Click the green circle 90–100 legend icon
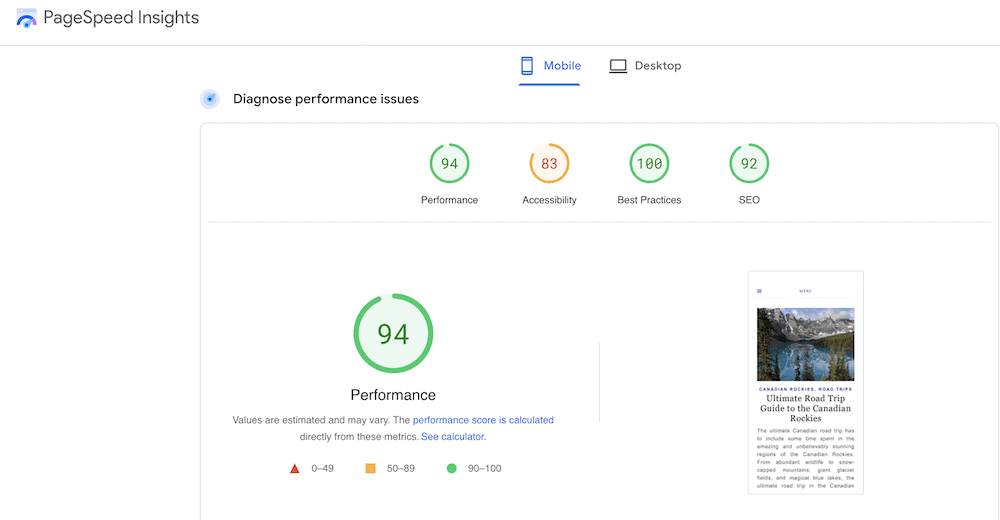Screen dimensions: 1000x520 [x=452, y=468]
